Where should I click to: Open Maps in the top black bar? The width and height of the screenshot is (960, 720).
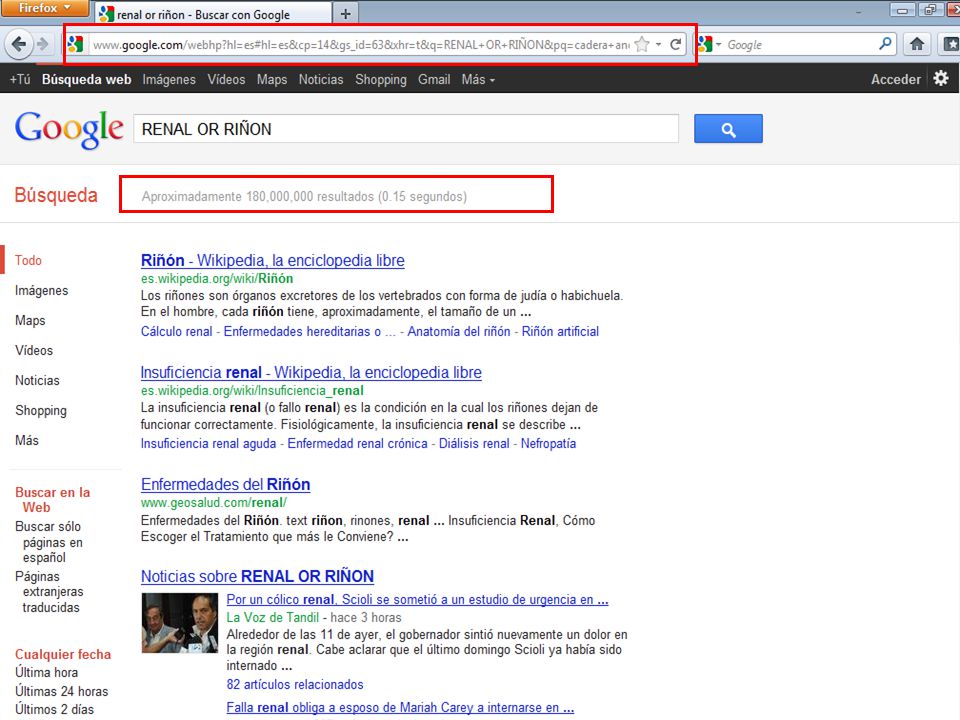click(x=272, y=80)
